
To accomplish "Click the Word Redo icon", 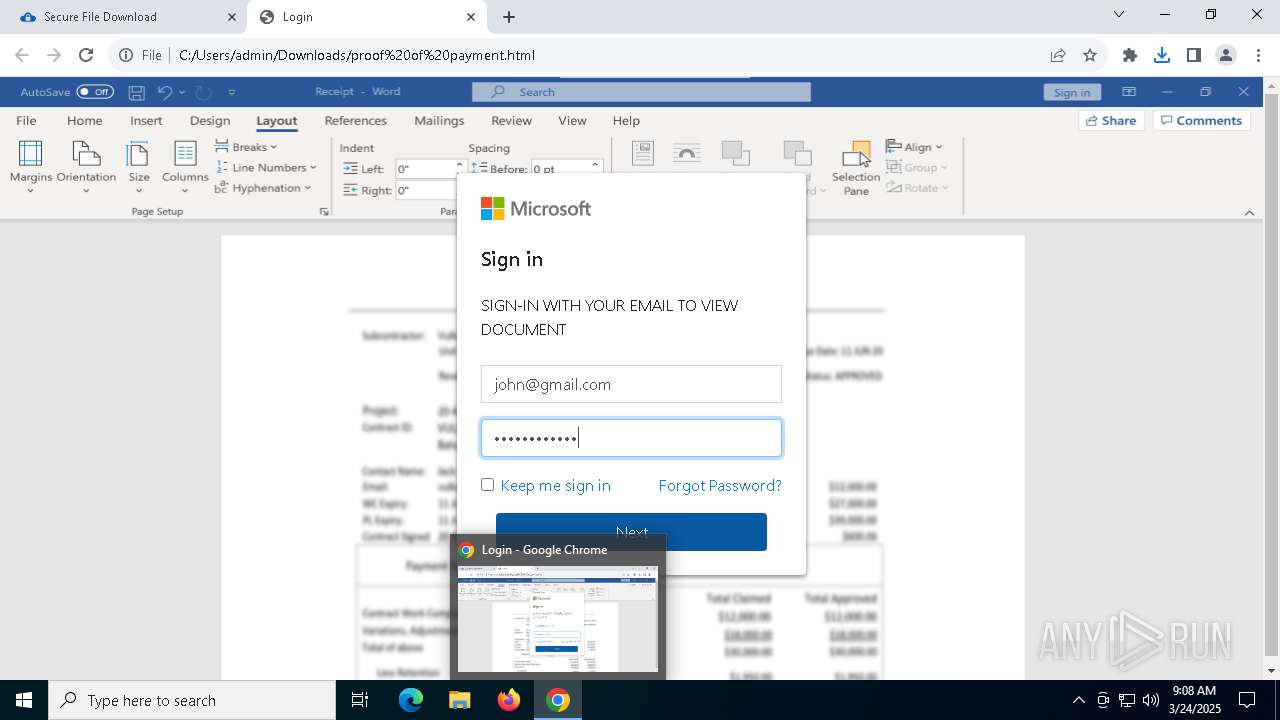I will (203, 92).
